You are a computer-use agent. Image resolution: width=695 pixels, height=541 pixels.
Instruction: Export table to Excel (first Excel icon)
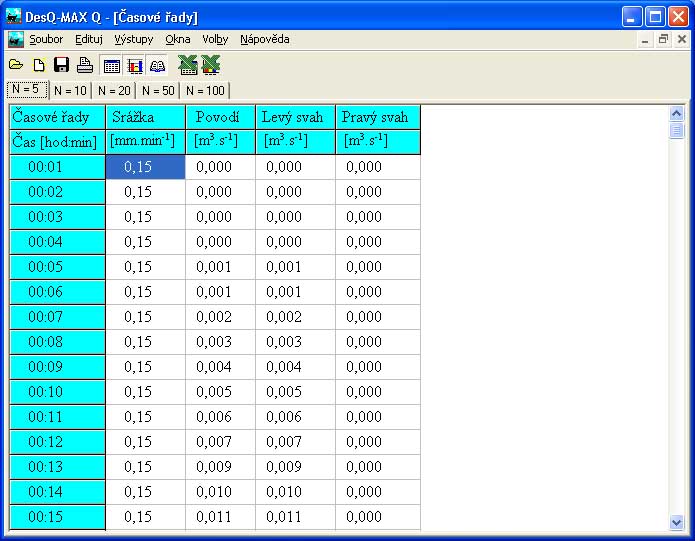(x=188, y=65)
